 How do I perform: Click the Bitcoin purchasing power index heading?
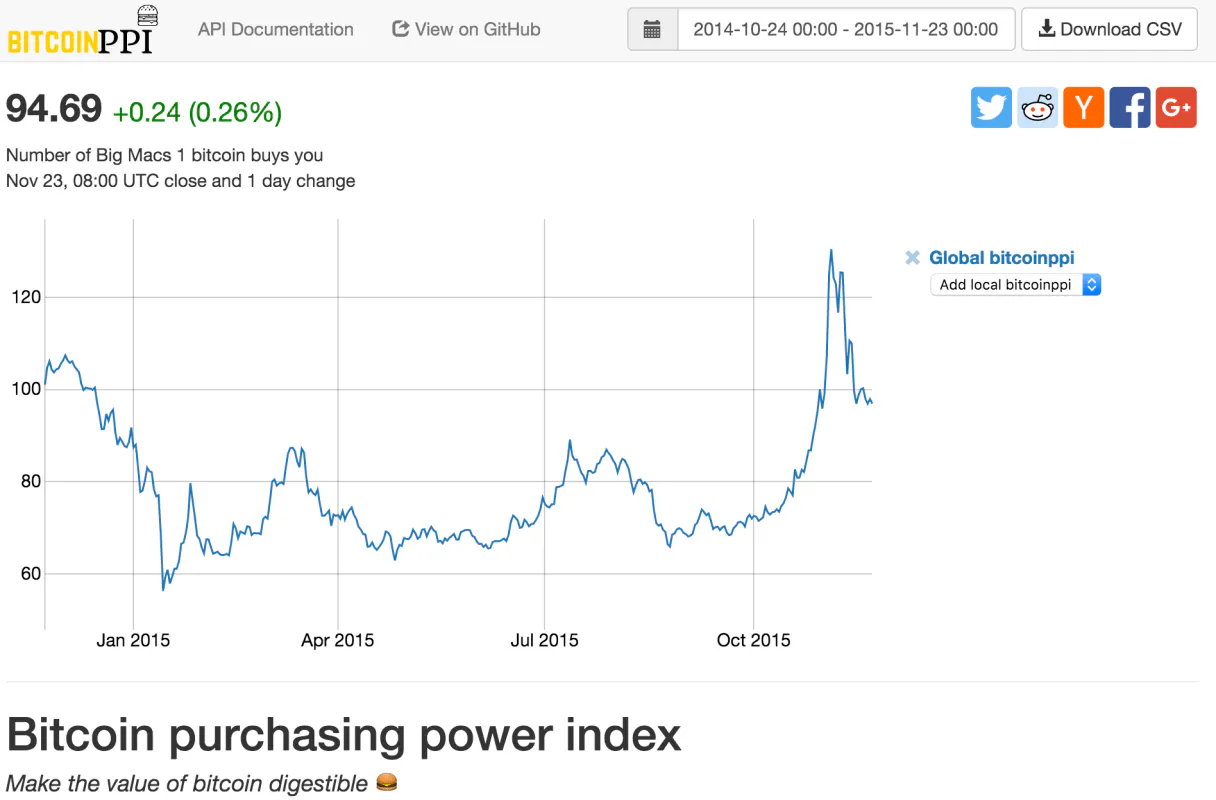344,735
